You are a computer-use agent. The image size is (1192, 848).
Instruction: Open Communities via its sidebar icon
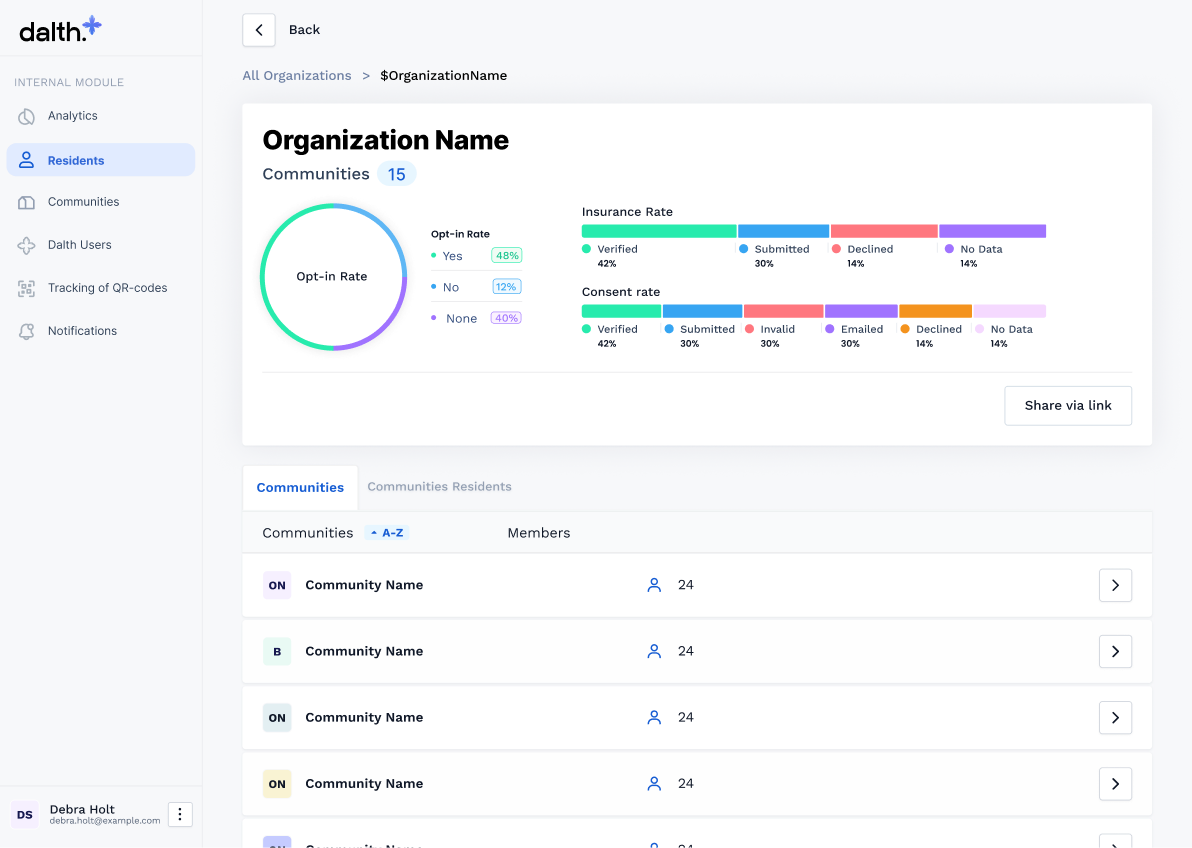coord(27,202)
